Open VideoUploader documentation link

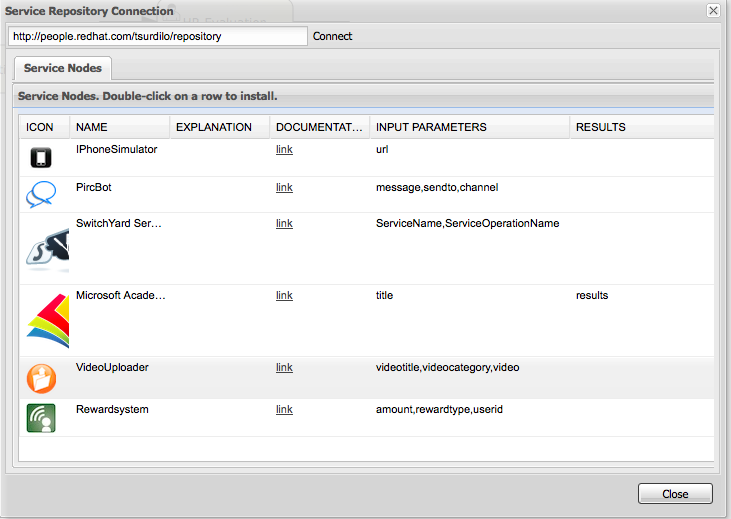click(x=284, y=367)
